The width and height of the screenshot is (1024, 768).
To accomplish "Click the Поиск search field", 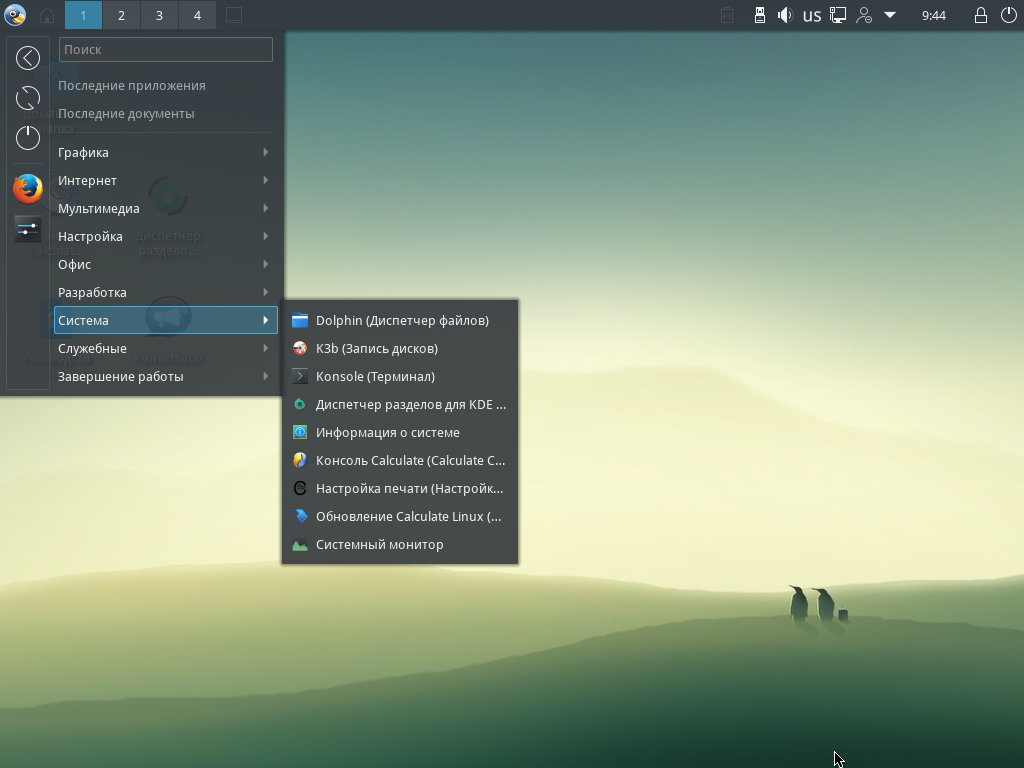I will click(x=166, y=49).
